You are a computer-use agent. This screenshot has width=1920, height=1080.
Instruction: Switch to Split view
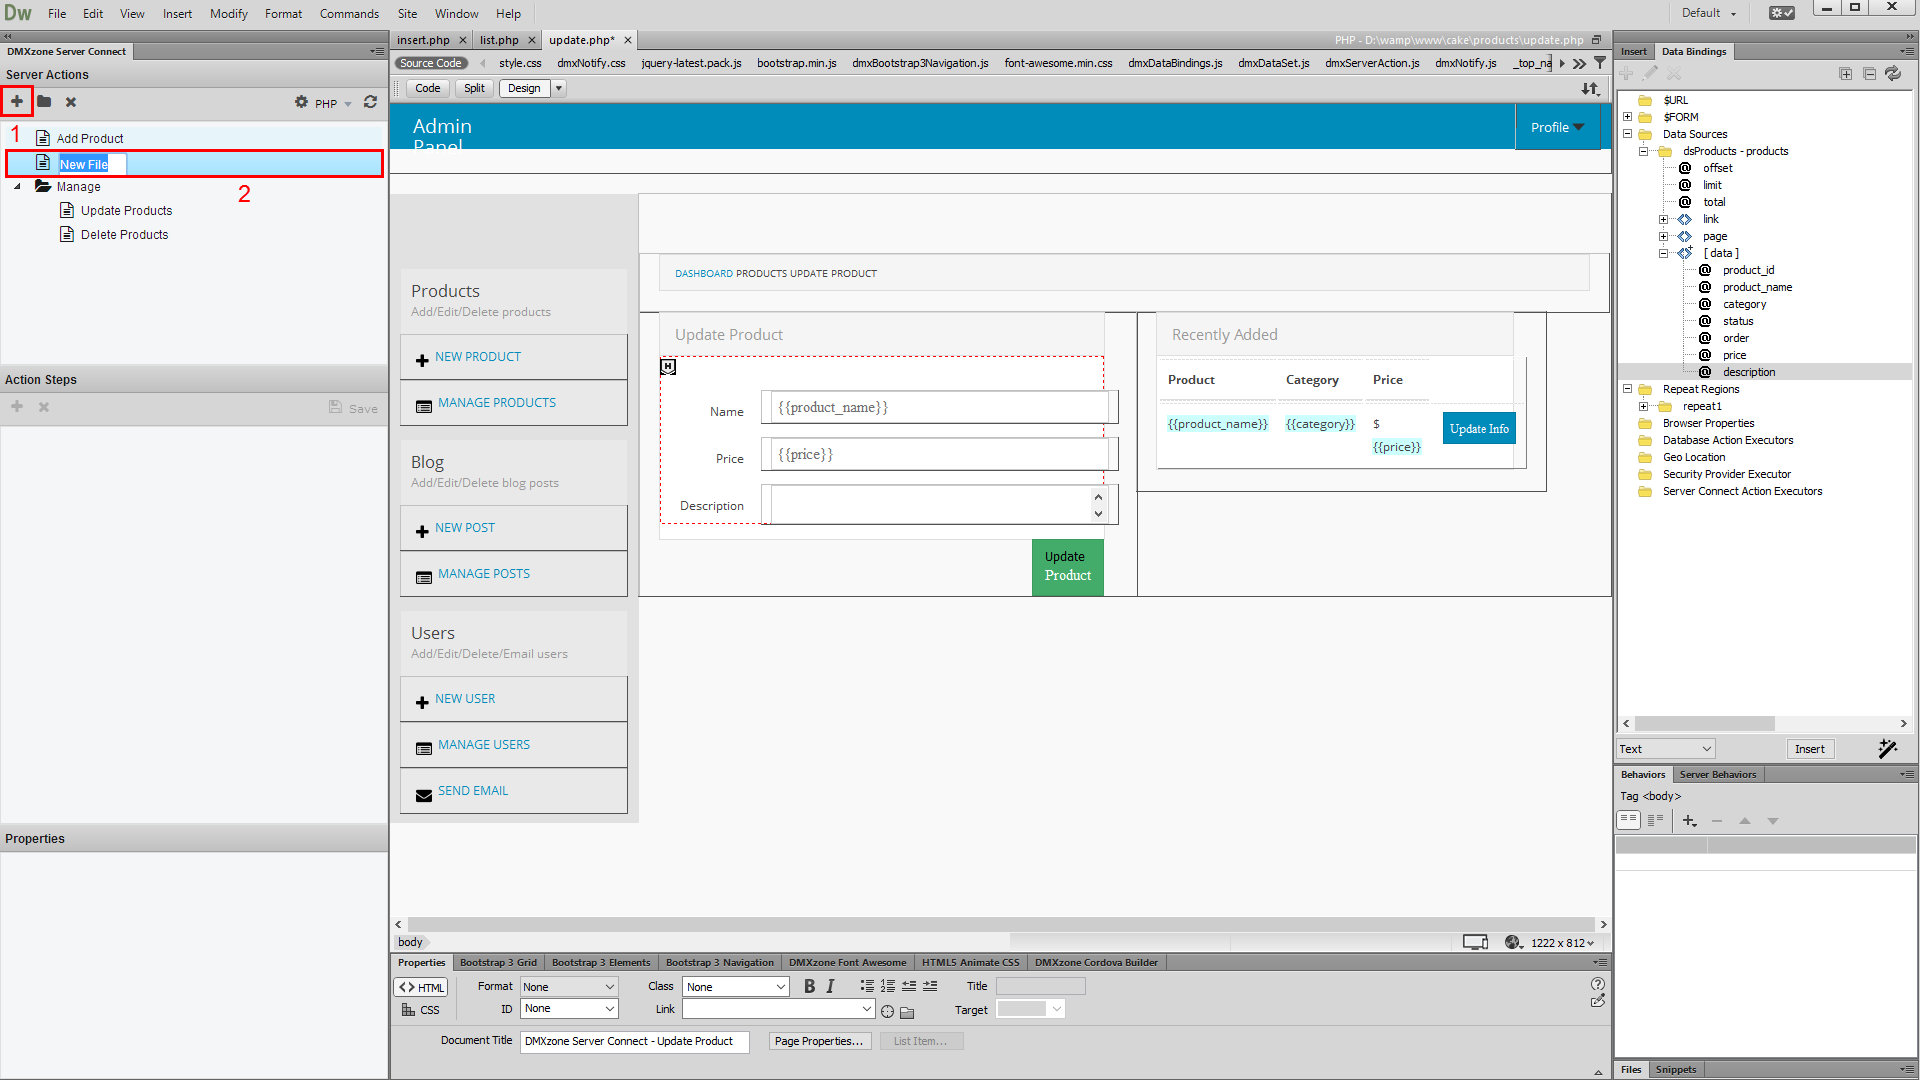[474, 88]
